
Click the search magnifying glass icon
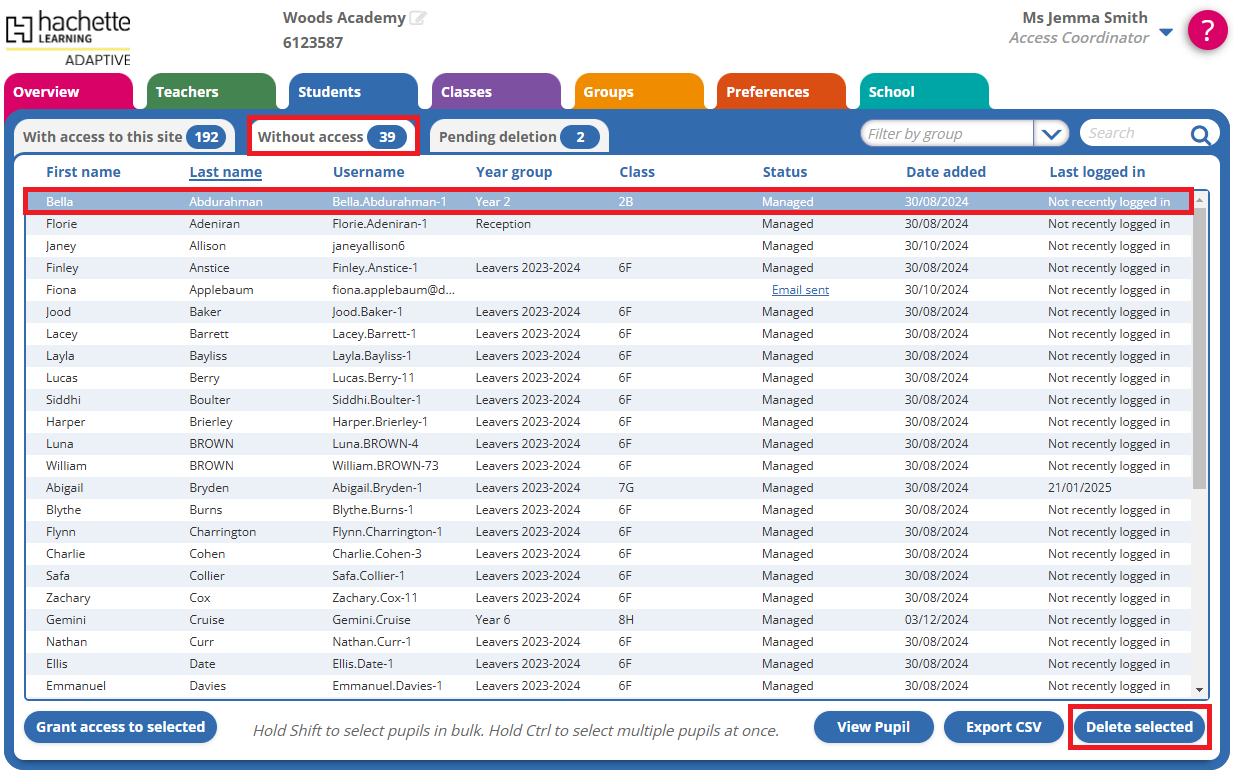point(1198,132)
